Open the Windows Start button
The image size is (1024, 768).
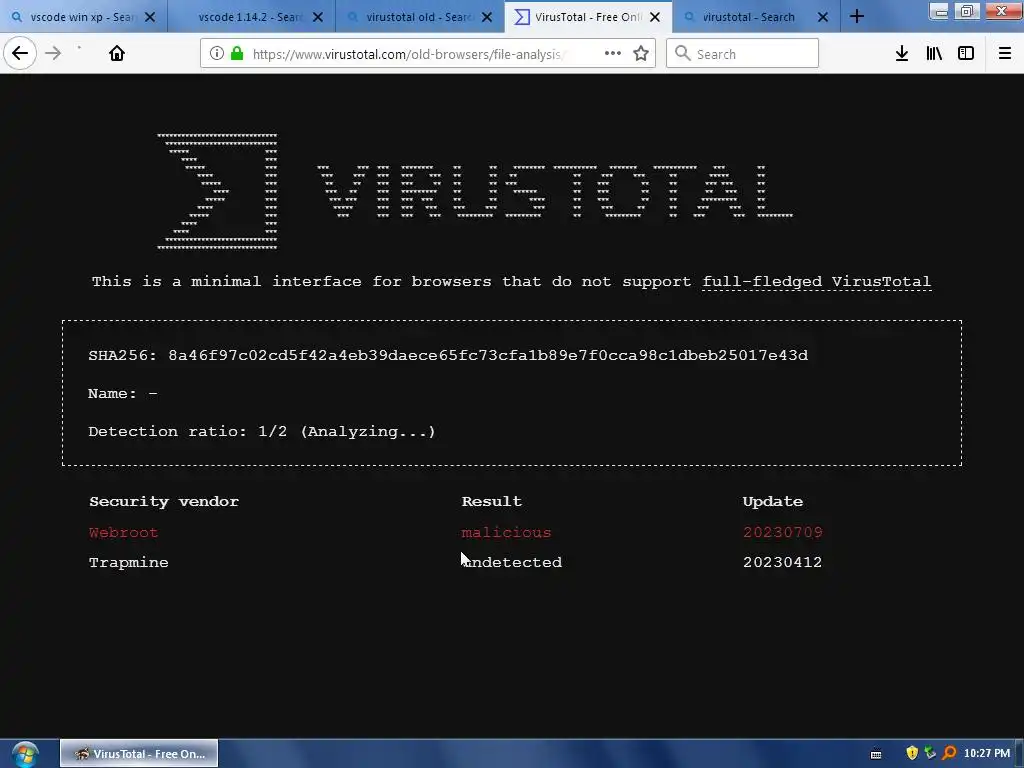25,754
